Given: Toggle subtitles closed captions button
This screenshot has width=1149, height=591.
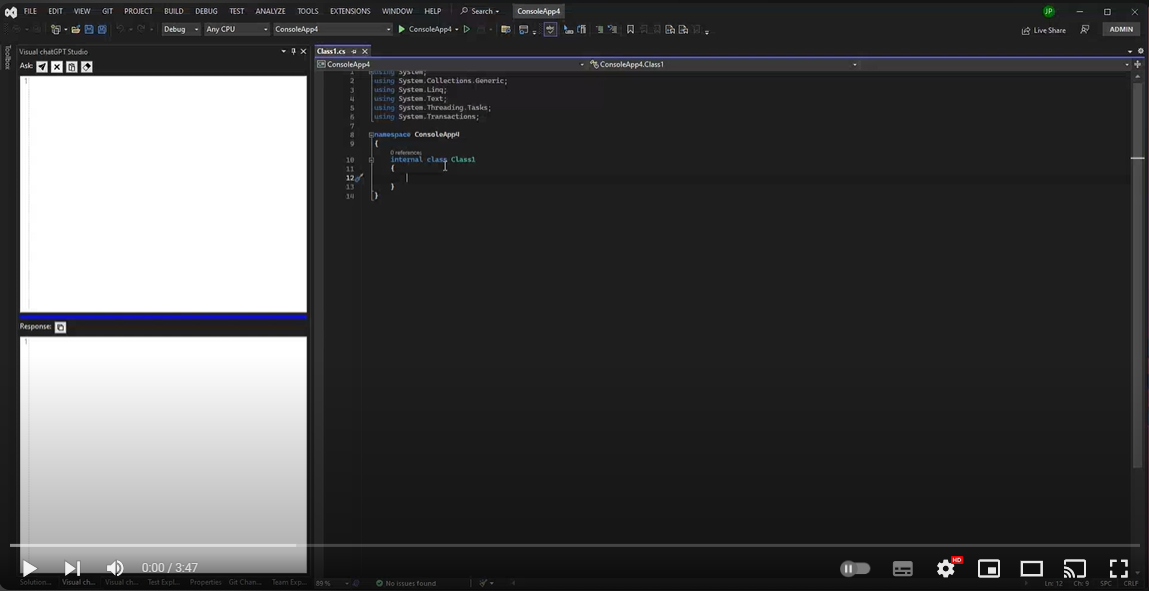Looking at the screenshot, I should [x=902, y=568].
